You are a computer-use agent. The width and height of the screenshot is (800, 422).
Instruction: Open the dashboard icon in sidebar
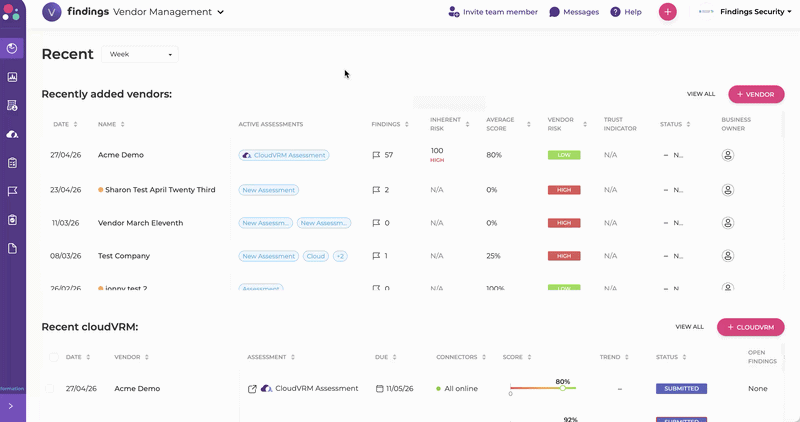12,48
